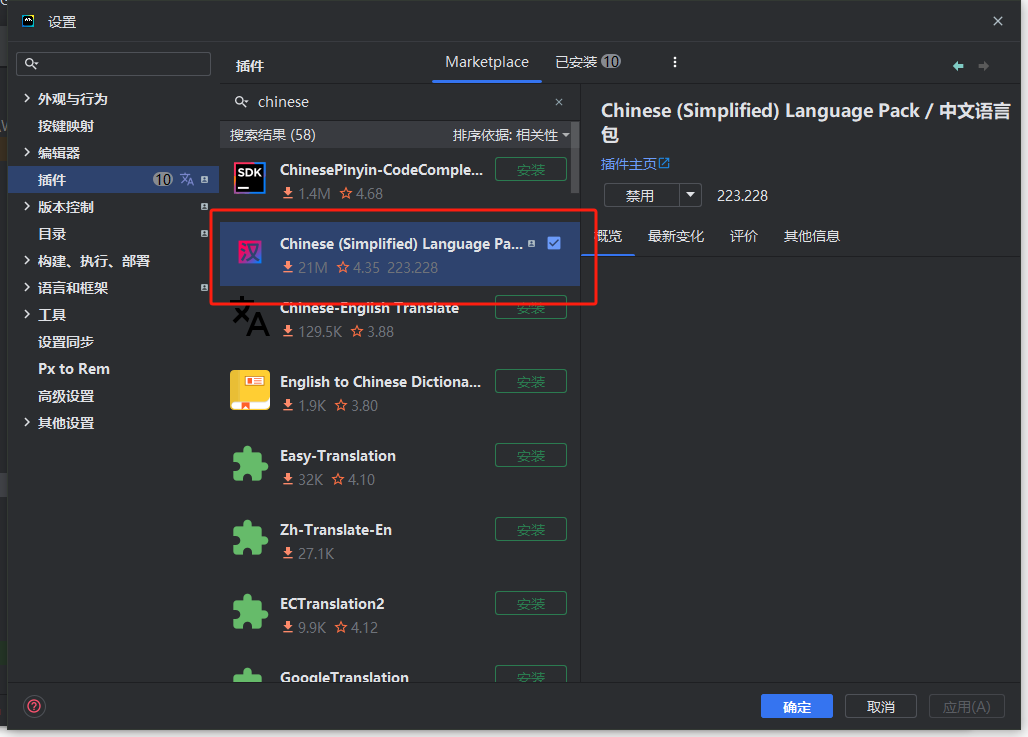1028x737 pixels.
Task: Open the 评价 tab
Action: (x=743, y=236)
